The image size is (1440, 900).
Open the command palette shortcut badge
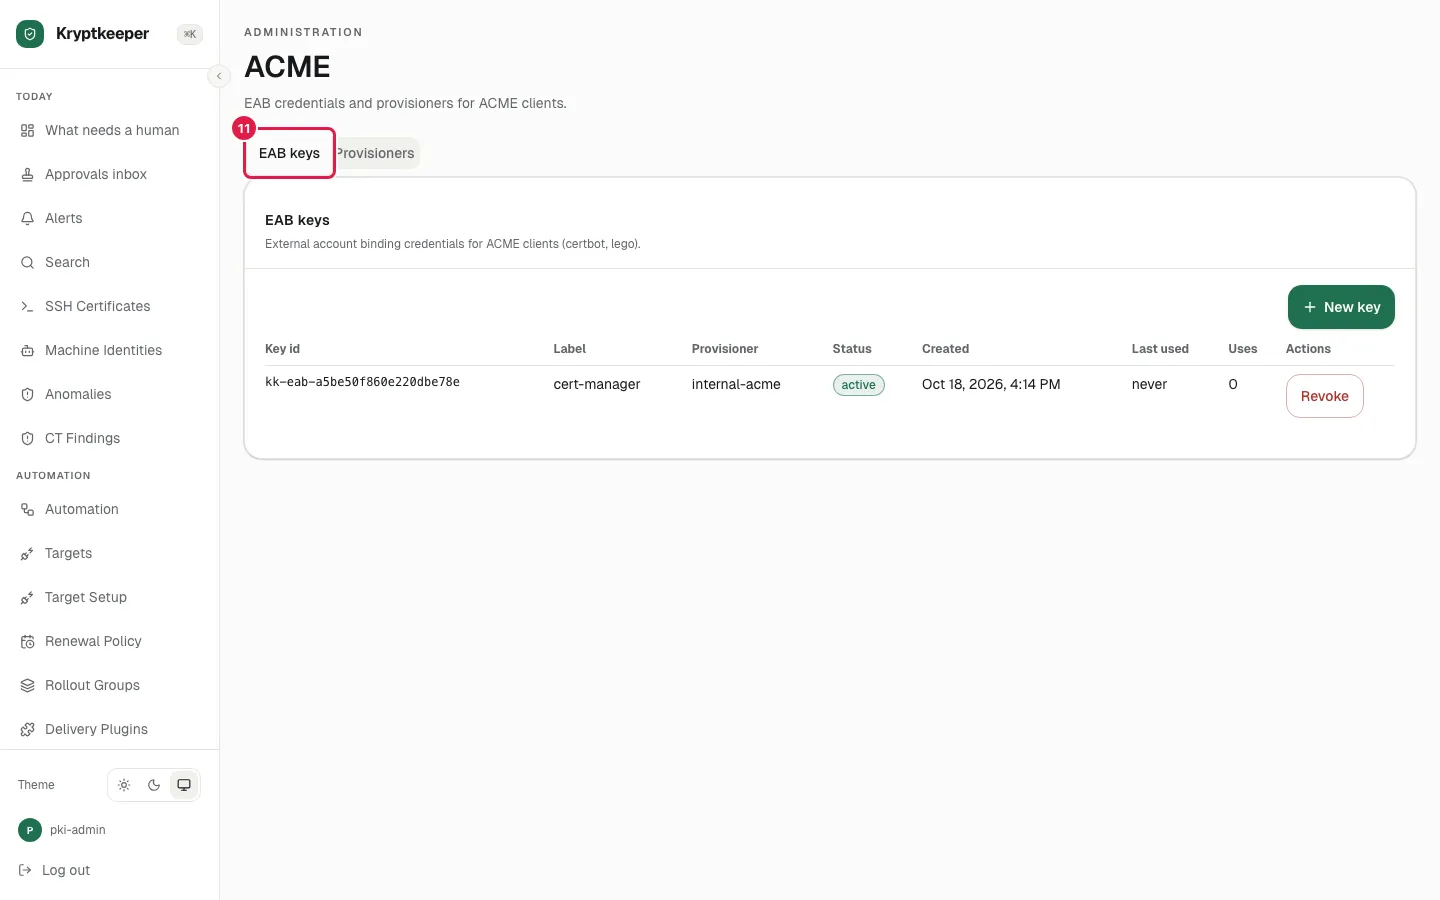(x=190, y=34)
